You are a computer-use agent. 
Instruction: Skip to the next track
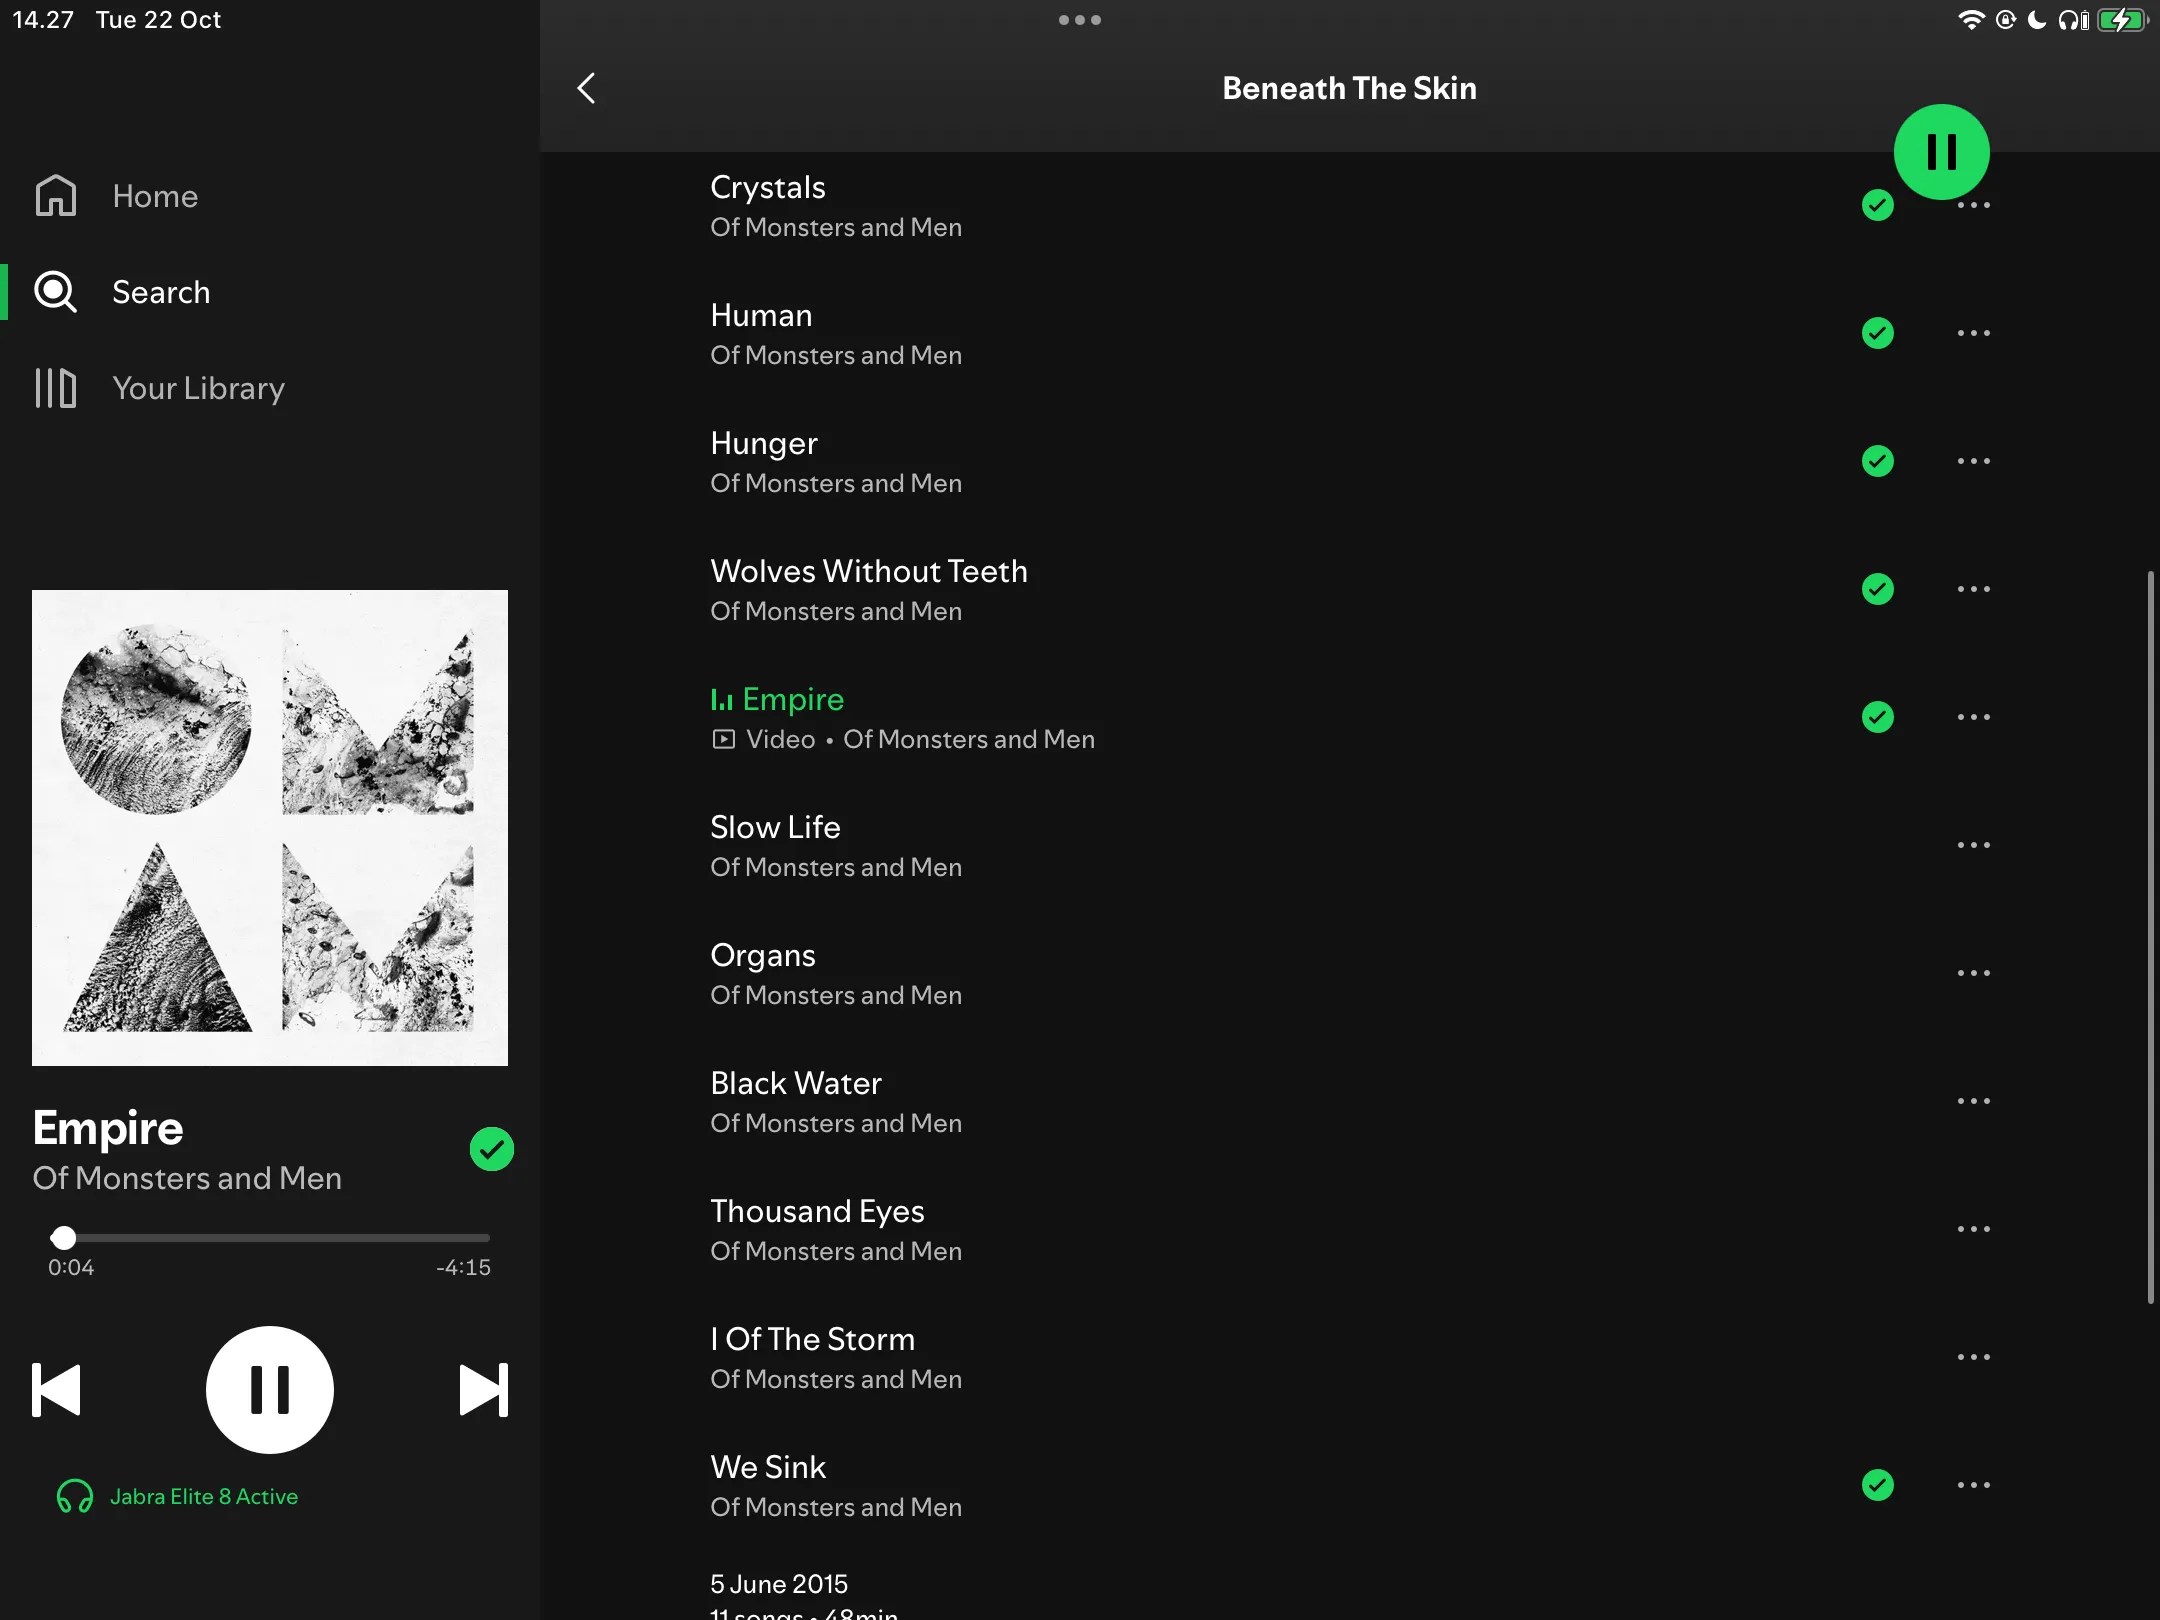483,1389
